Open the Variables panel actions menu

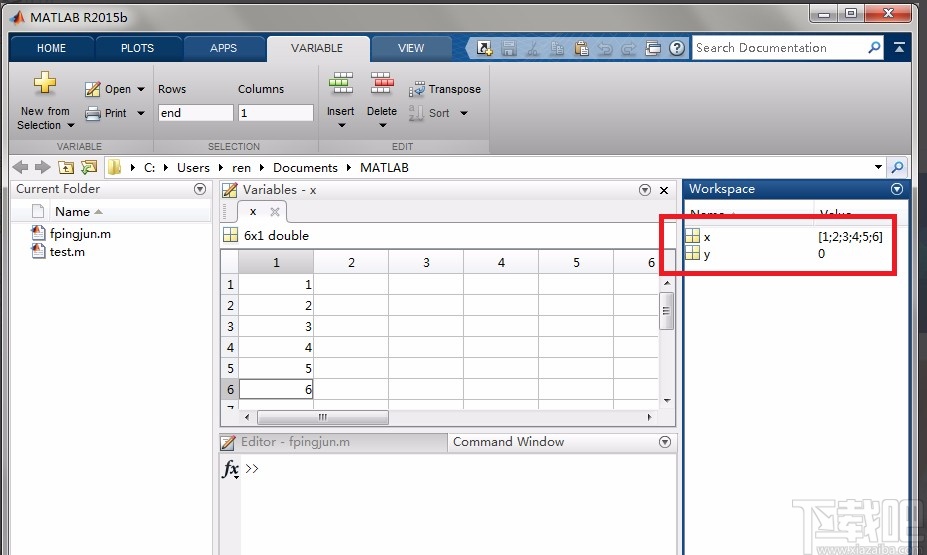pos(645,190)
